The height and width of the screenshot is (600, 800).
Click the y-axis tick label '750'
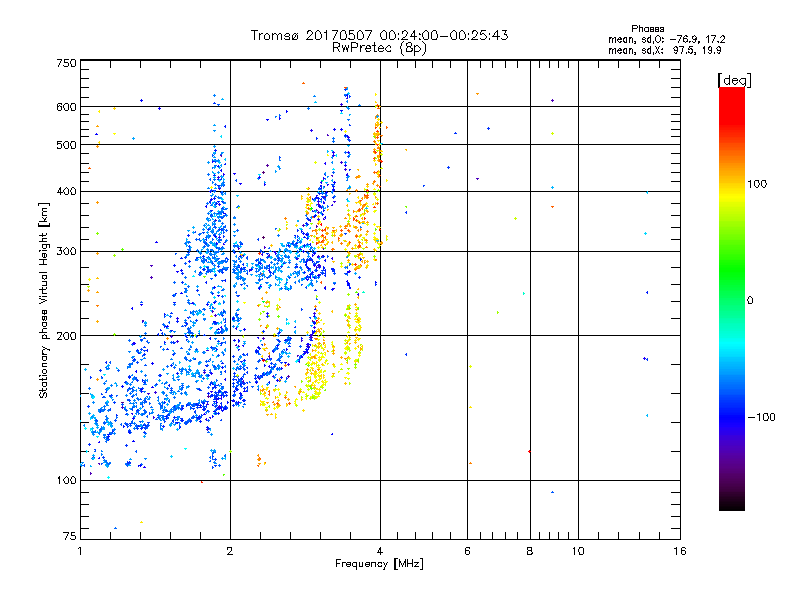pos(66,63)
